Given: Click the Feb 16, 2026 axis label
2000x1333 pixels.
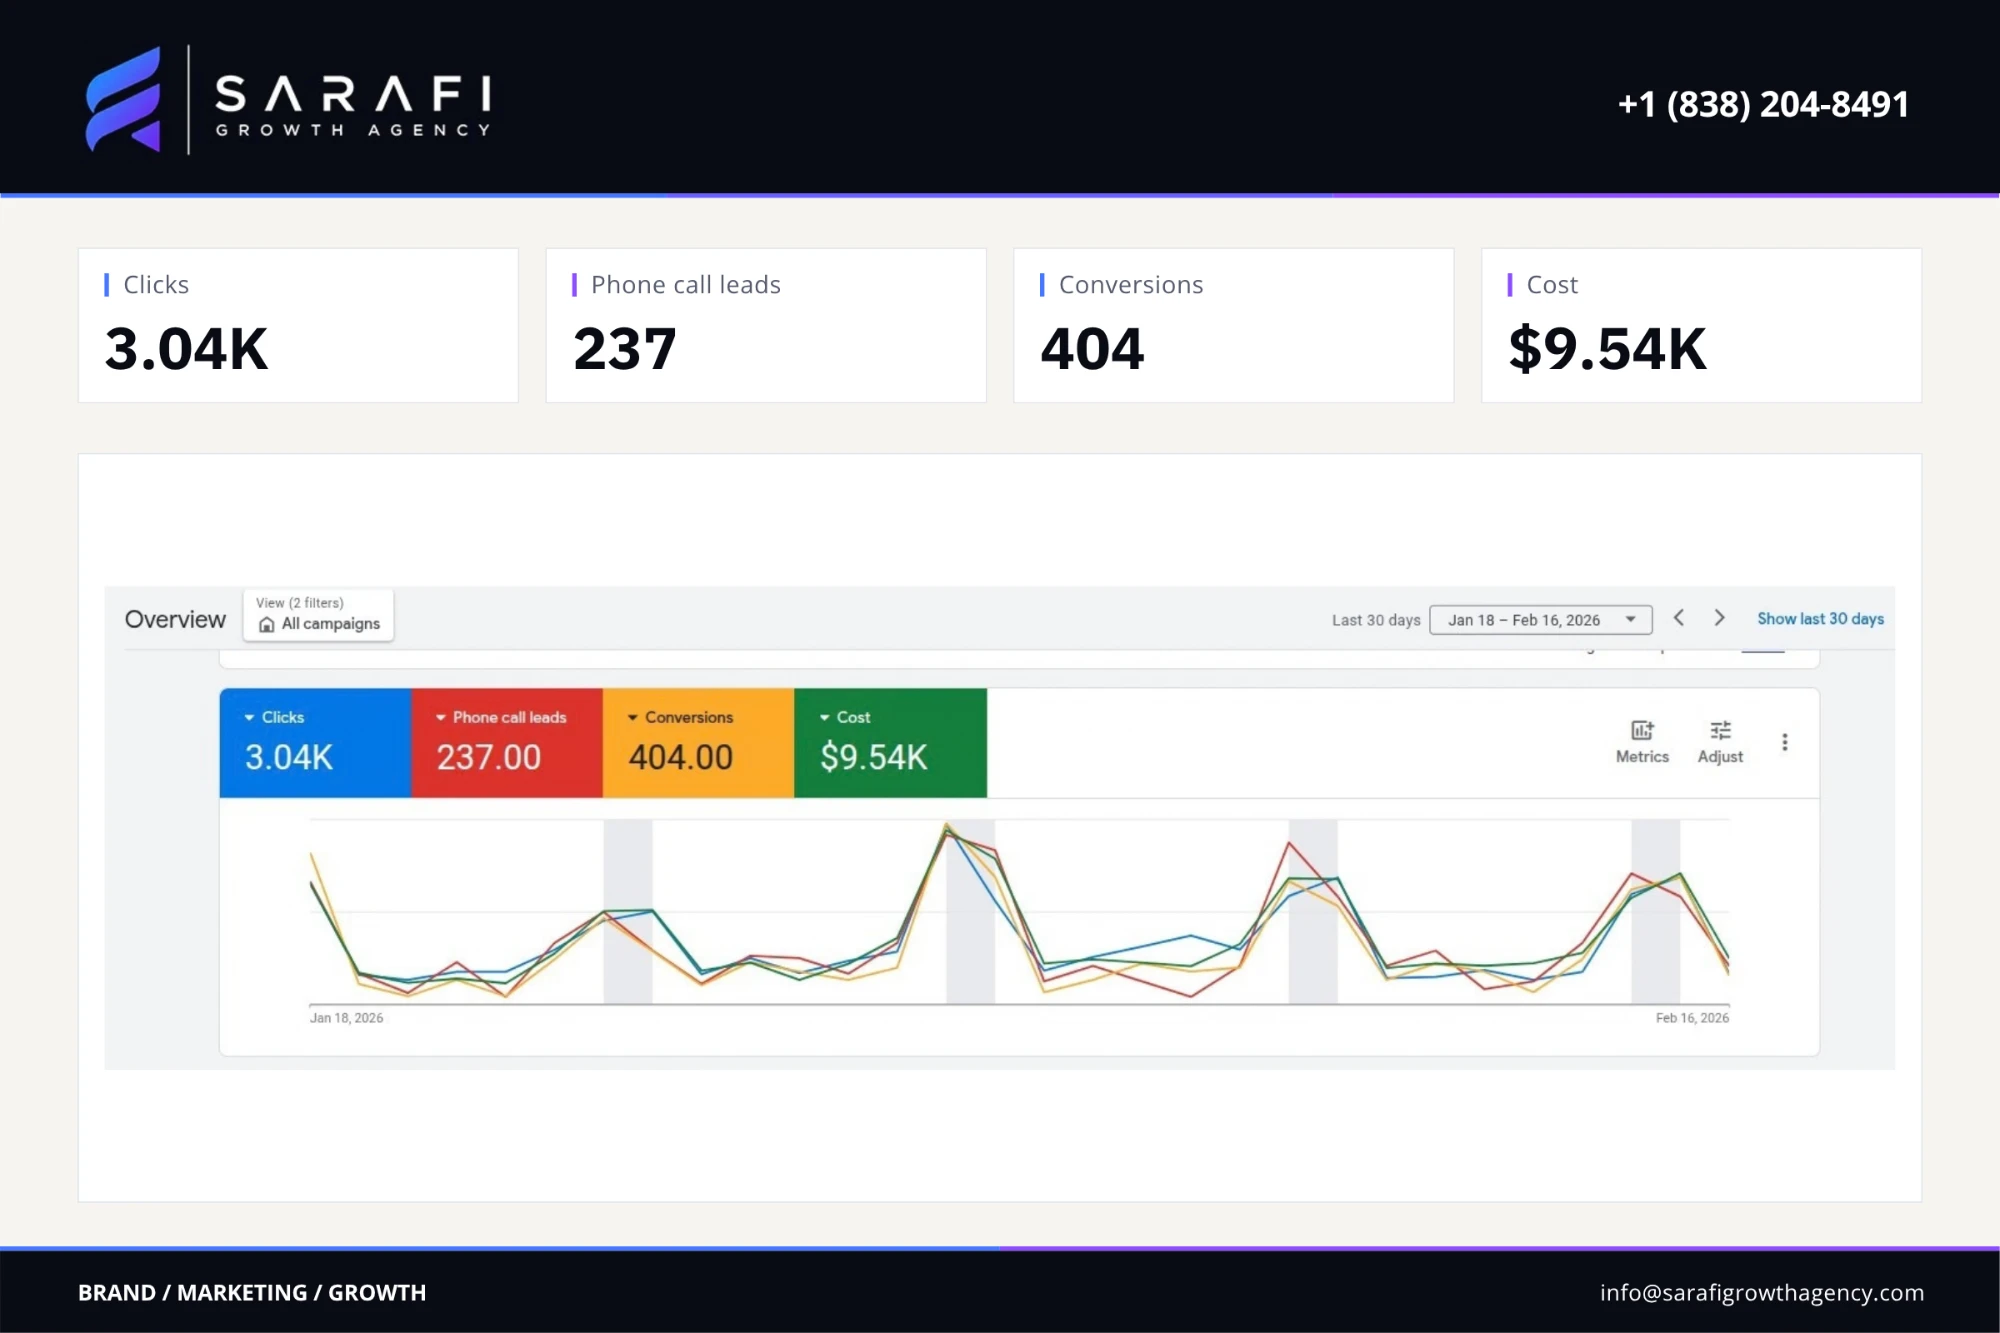Looking at the screenshot, I should pos(1692,1018).
